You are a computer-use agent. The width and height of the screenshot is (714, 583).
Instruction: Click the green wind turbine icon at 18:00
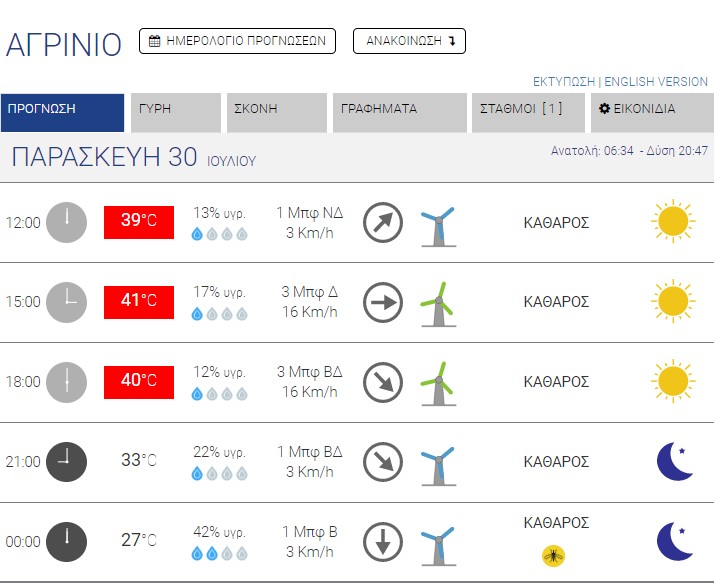click(x=438, y=384)
